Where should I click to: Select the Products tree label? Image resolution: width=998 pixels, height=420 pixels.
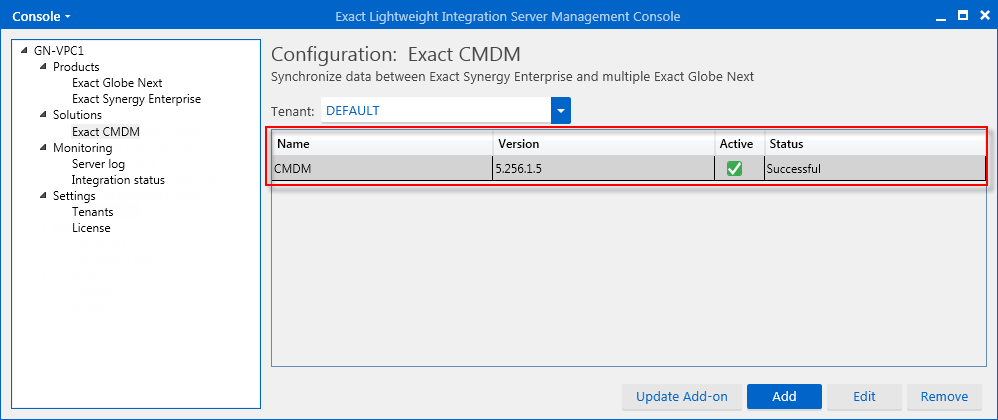[76, 67]
